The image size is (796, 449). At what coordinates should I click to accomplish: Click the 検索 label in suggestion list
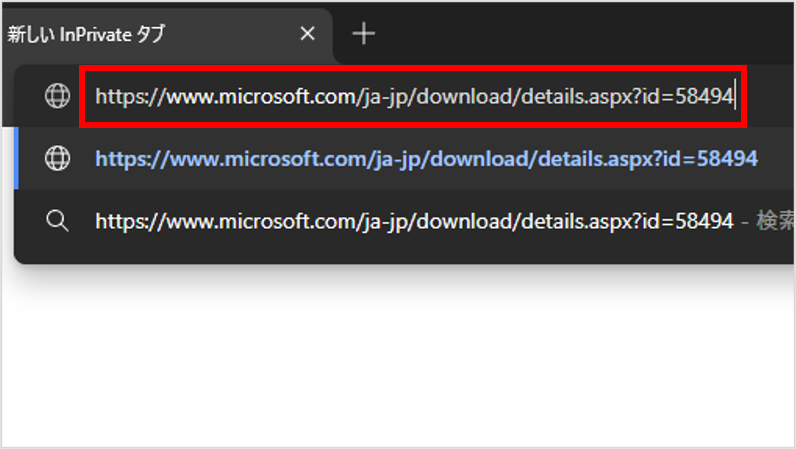tap(775, 221)
